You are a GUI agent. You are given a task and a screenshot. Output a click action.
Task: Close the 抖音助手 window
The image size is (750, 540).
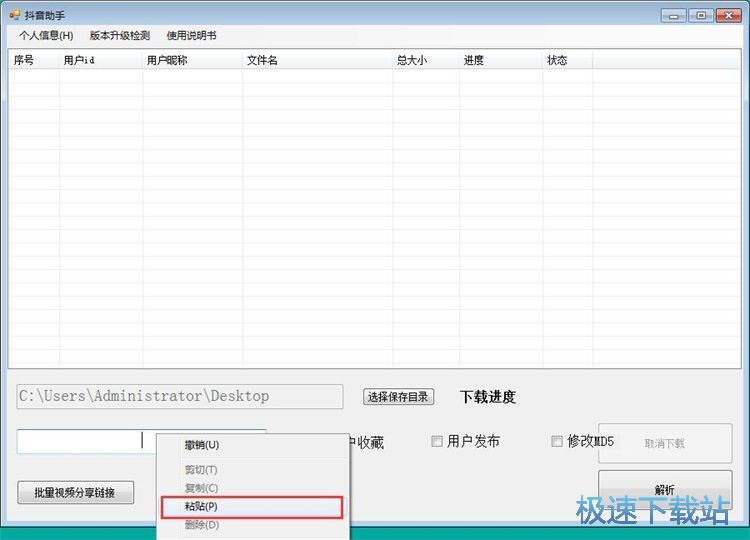728,16
